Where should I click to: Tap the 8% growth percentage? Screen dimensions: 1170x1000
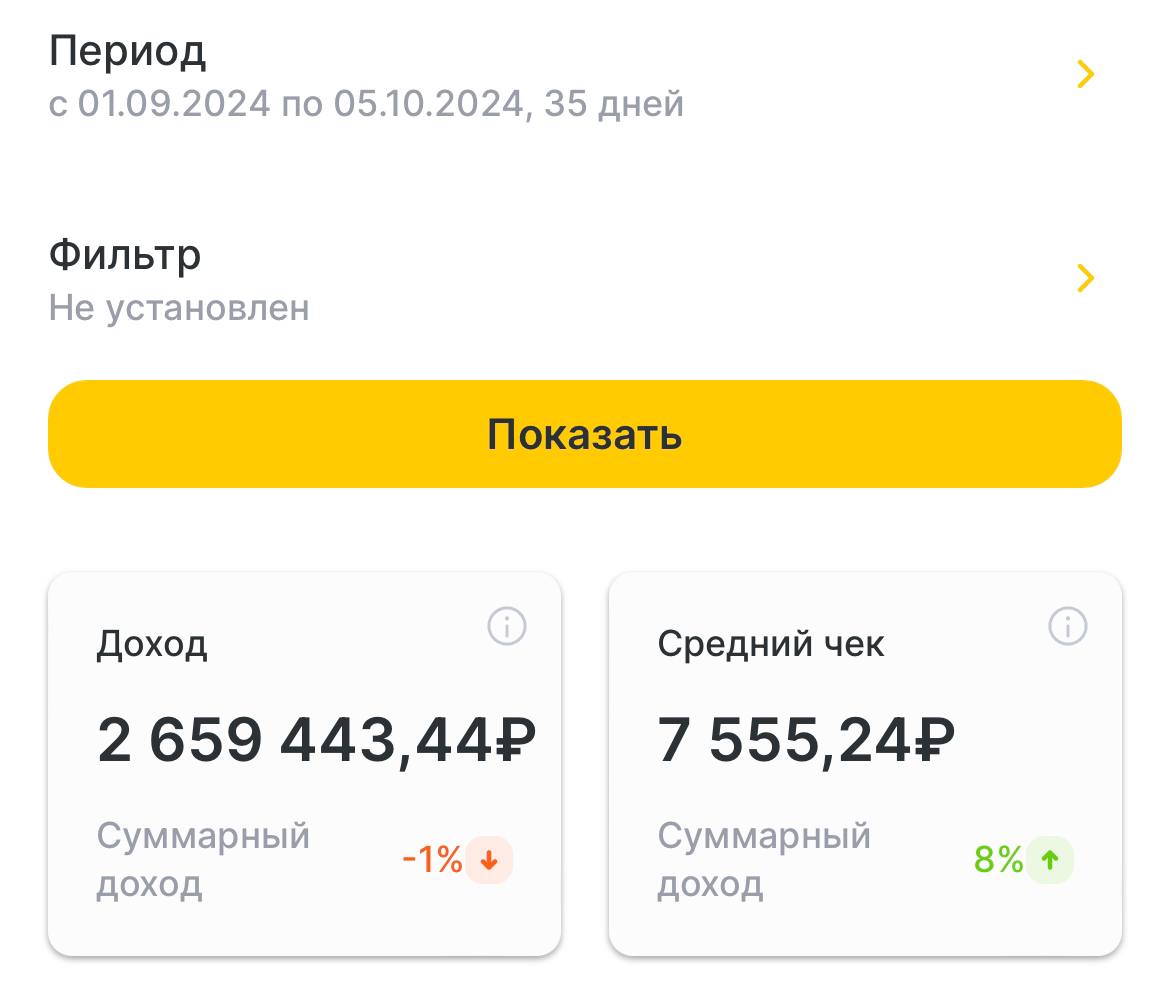[998, 860]
